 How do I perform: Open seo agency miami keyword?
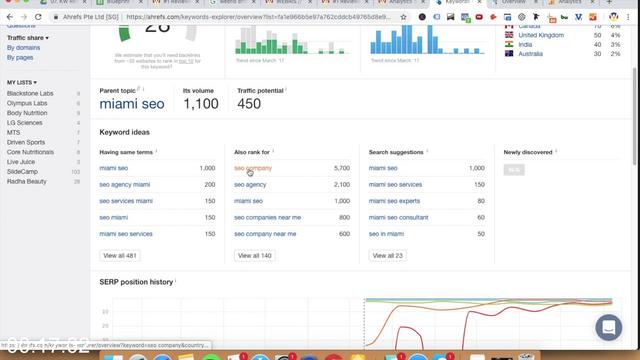pos(124,184)
